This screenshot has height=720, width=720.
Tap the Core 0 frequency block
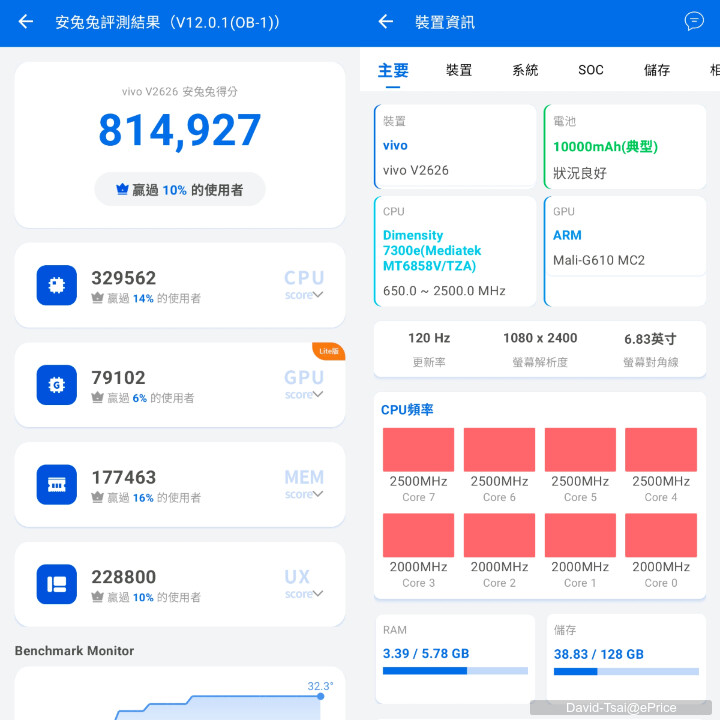pyautogui.click(x=661, y=535)
